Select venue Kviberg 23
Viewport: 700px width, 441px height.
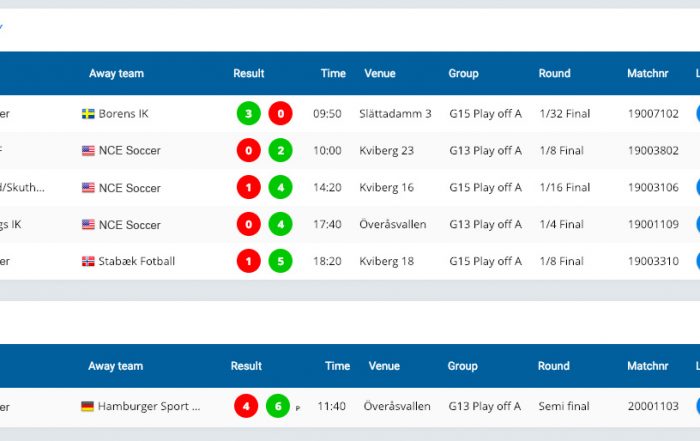387,151
